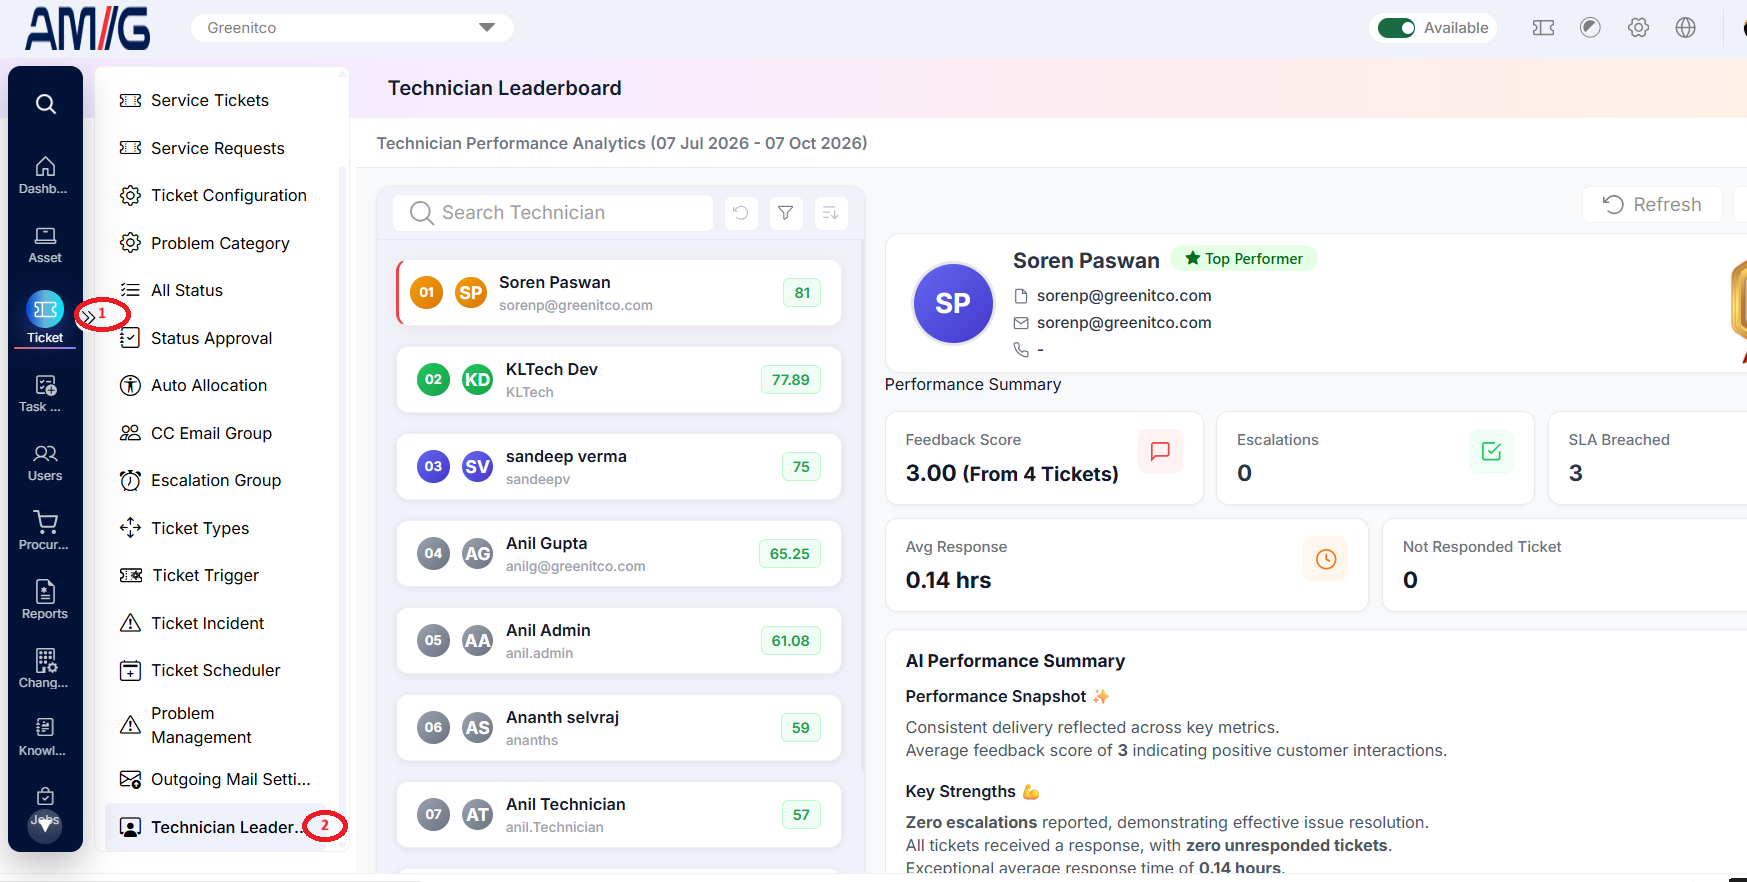Reset the technician search with undo icon
The image size is (1747, 882).
(x=741, y=213)
